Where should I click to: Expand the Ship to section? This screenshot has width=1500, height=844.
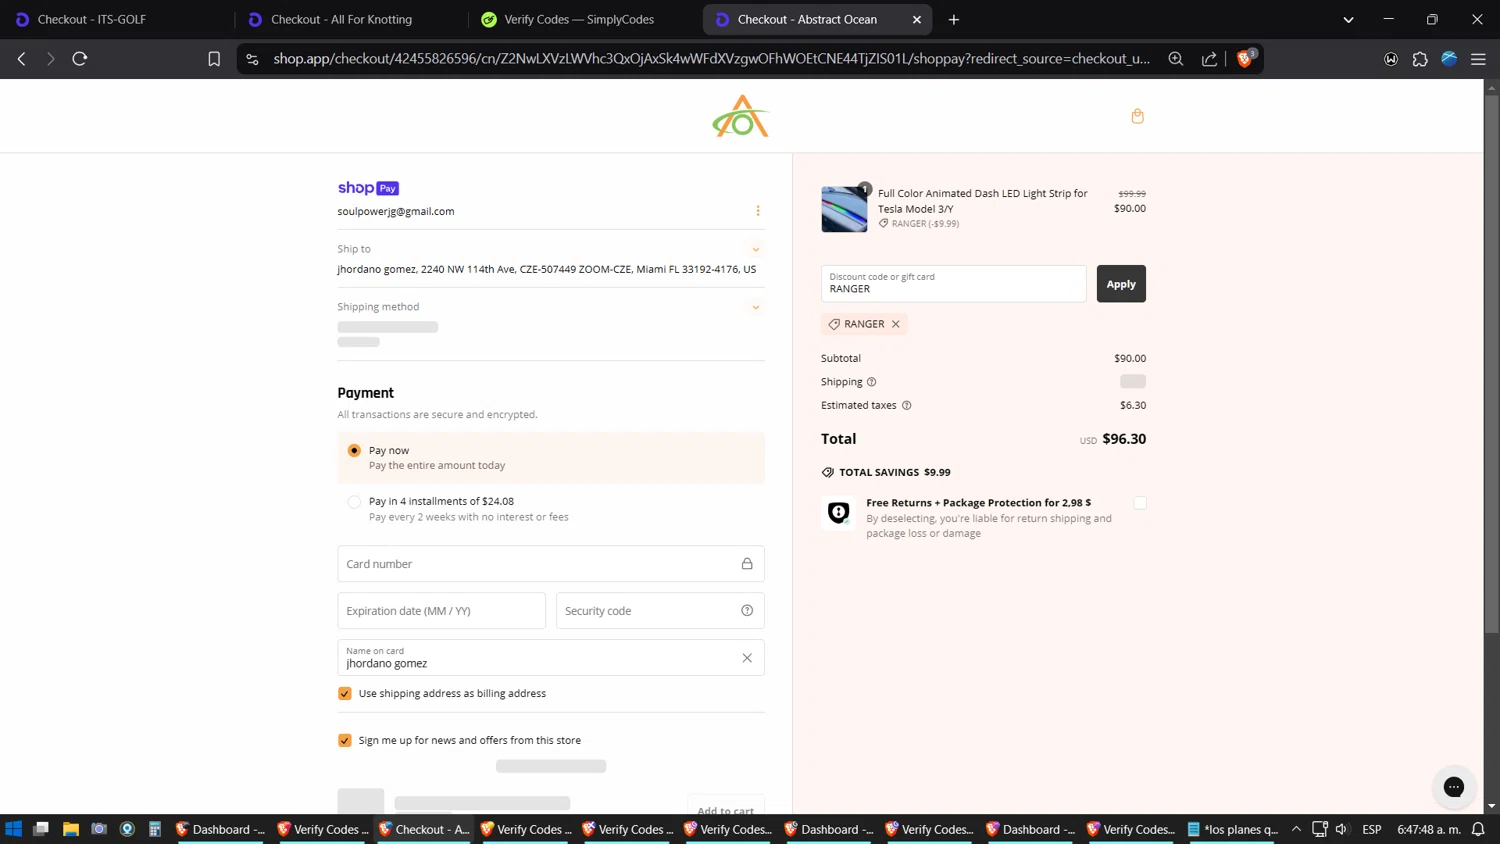pyautogui.click(x=756, y=250)
